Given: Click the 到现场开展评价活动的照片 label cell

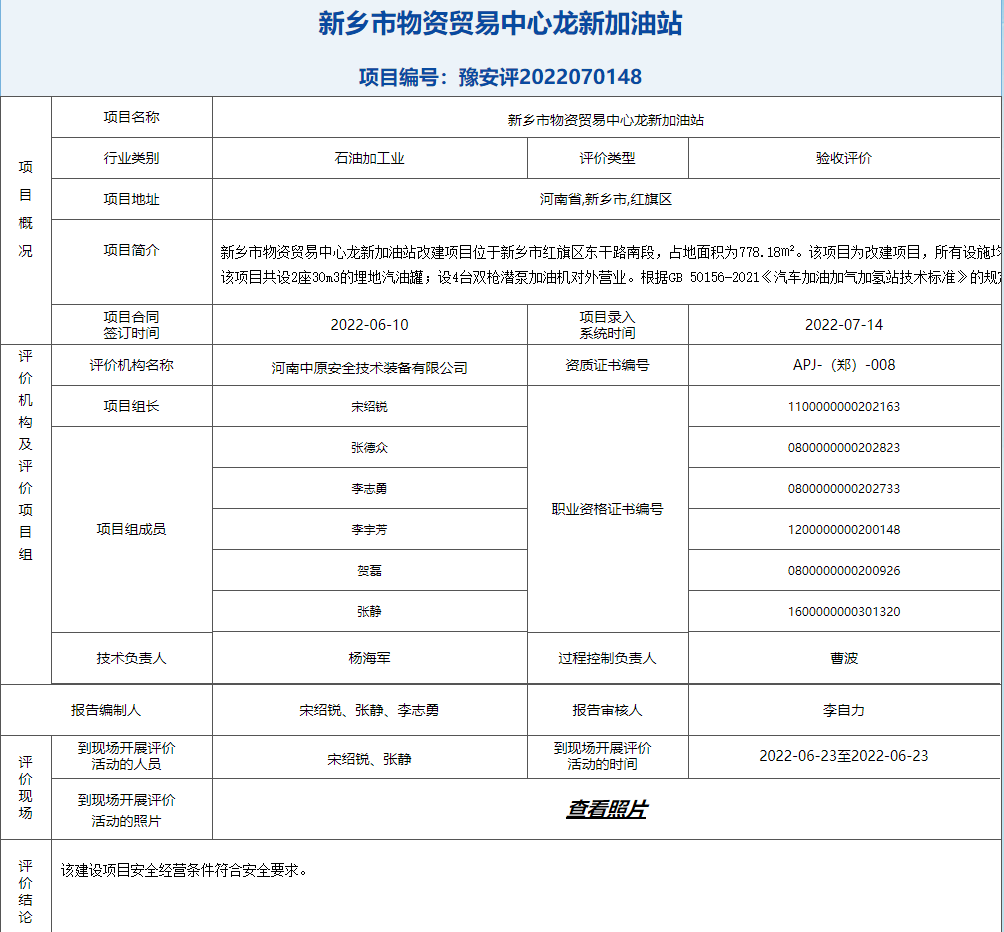Looking at the screenshot, I should (131, 810).
